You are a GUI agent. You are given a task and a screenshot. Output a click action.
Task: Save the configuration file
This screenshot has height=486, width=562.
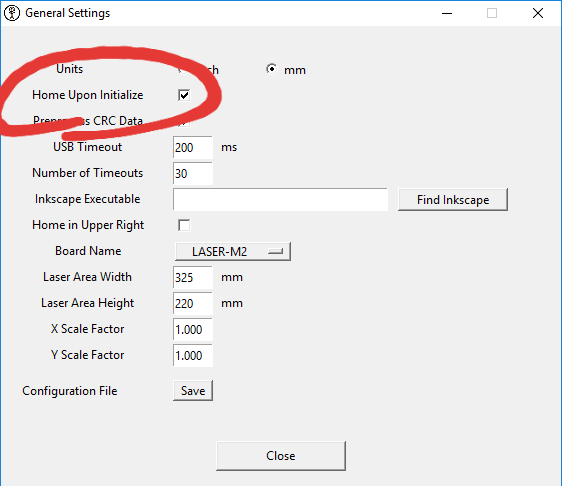tap(193, 390)
